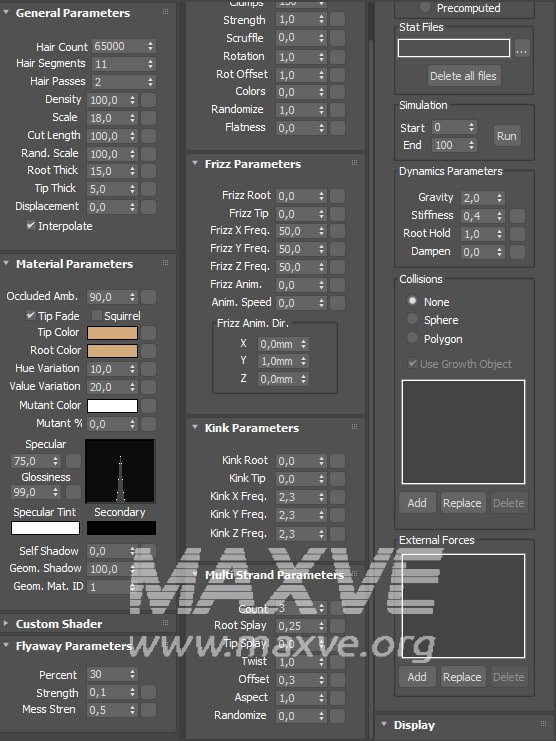The height and width of the screenshot is (741, 556).
Task: Click the Scale map button
Action: point(148,118)
